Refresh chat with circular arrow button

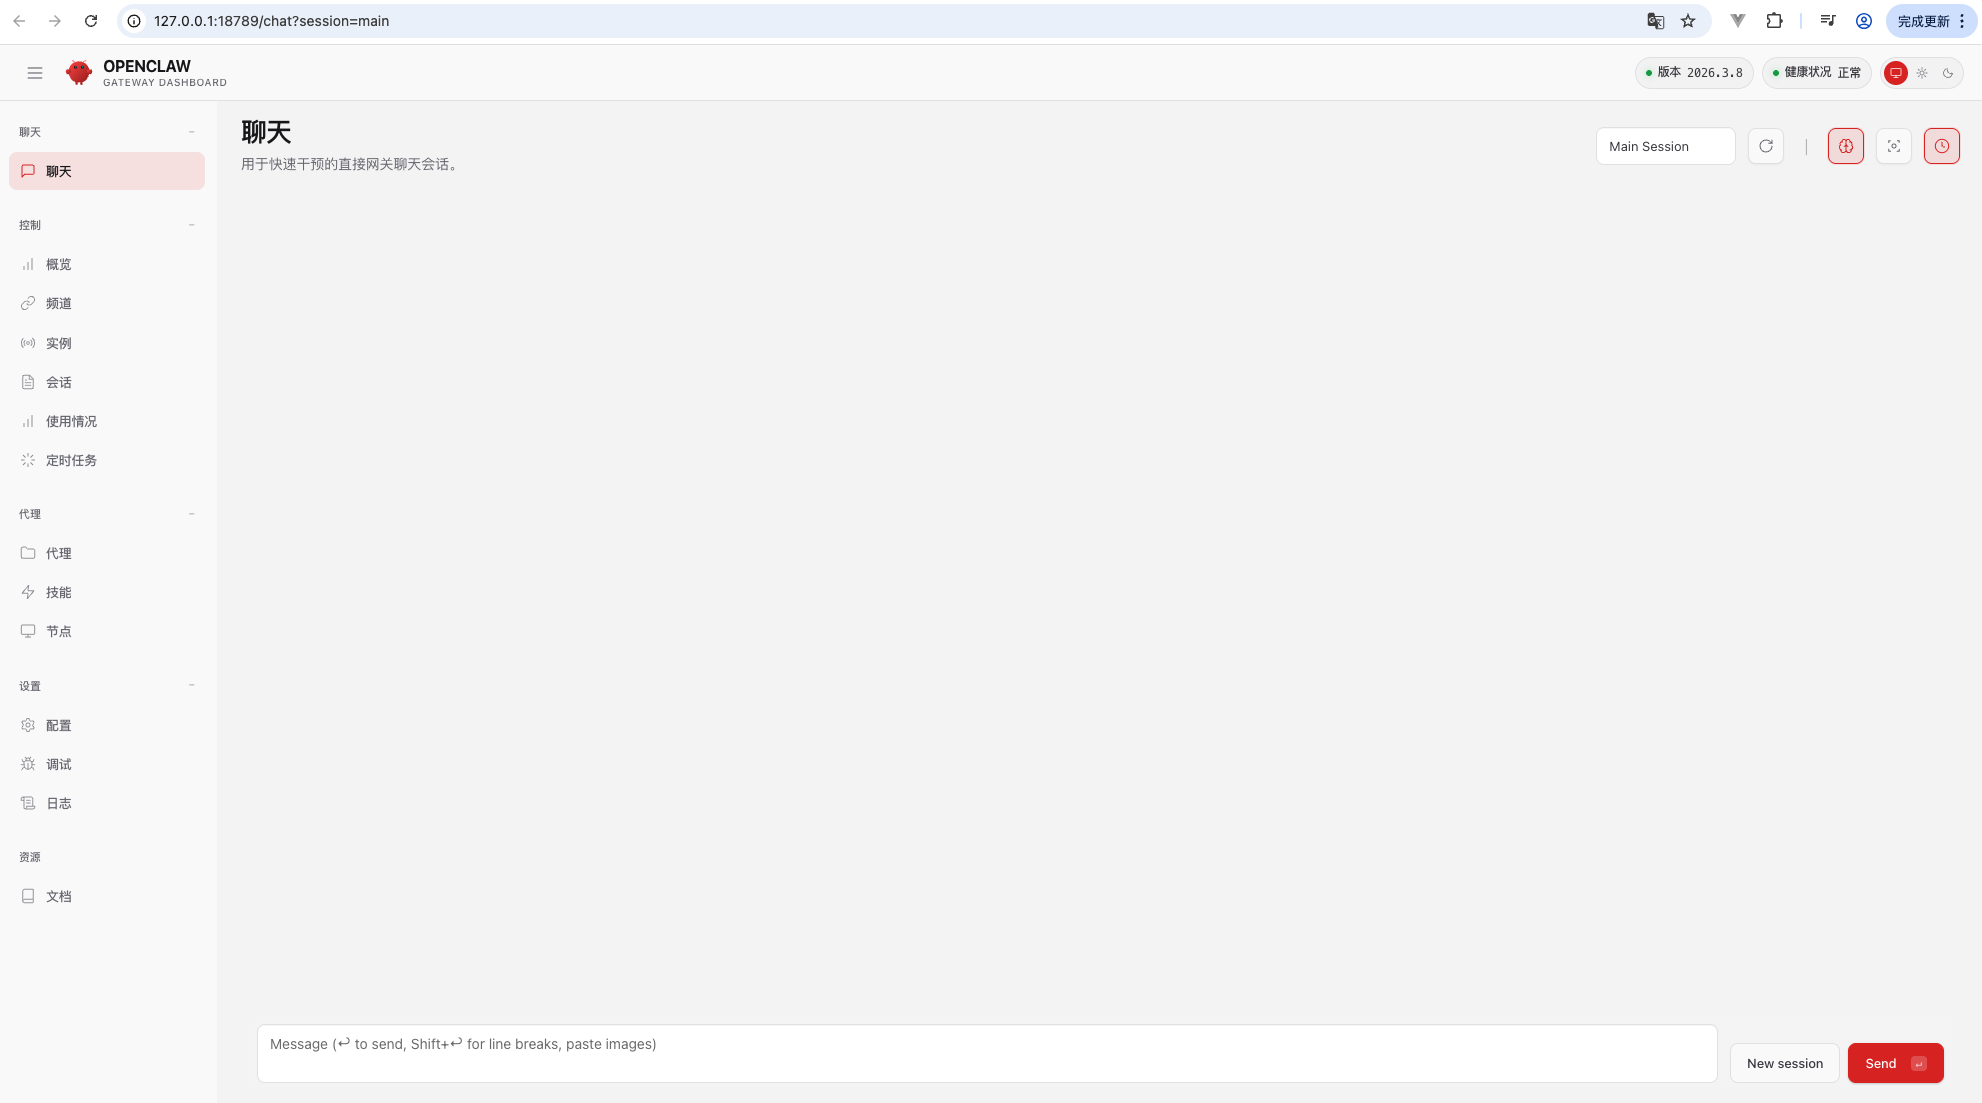(x=1766, y=146)
